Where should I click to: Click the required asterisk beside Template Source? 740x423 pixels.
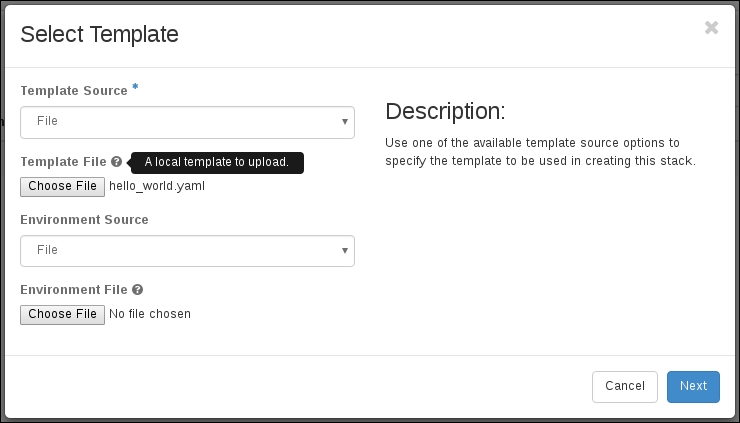coord(135,88)
